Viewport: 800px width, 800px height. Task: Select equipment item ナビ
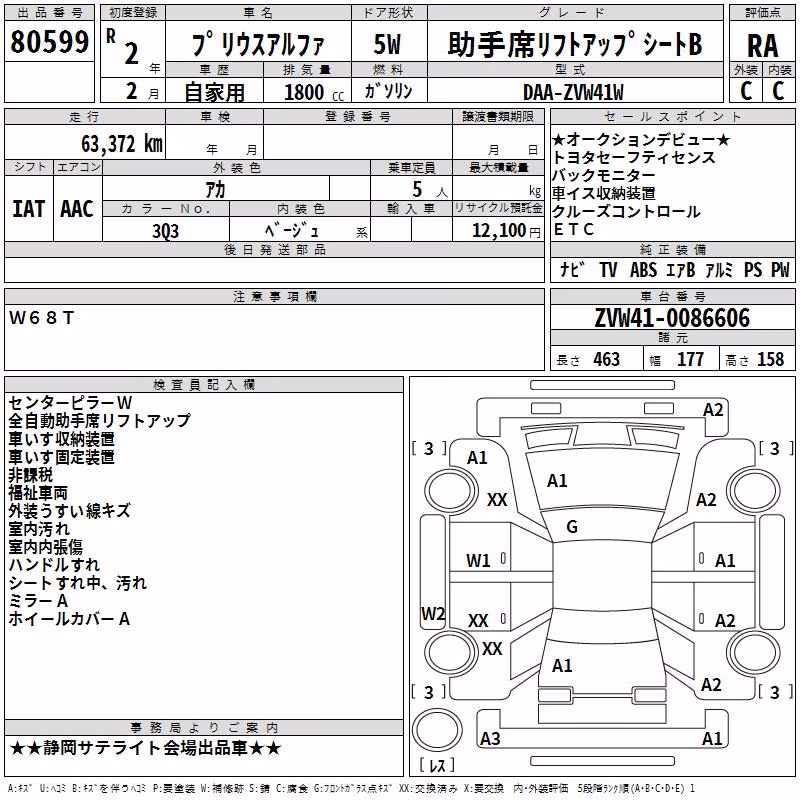572,269
